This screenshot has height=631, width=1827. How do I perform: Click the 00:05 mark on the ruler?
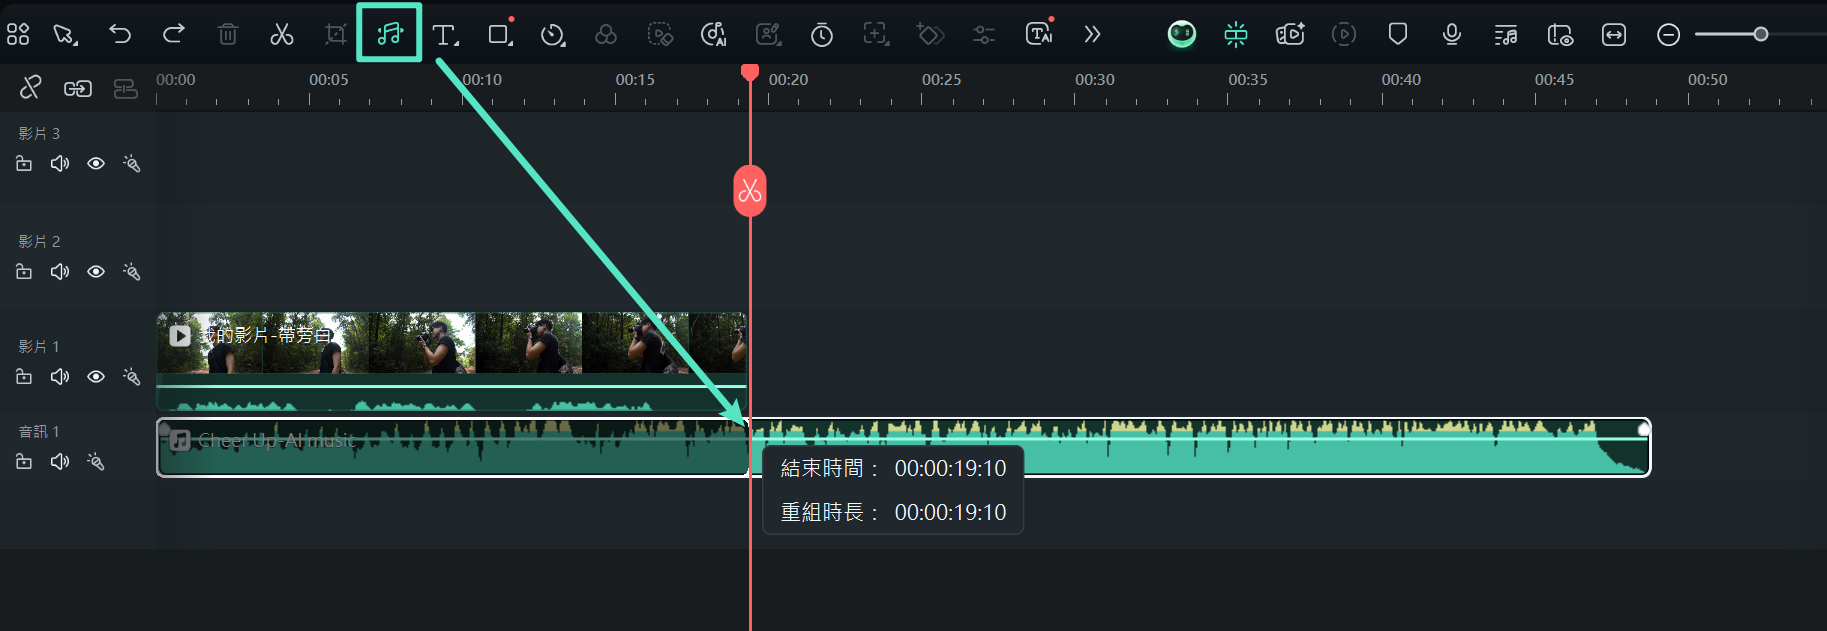click(x=328, y=79)
